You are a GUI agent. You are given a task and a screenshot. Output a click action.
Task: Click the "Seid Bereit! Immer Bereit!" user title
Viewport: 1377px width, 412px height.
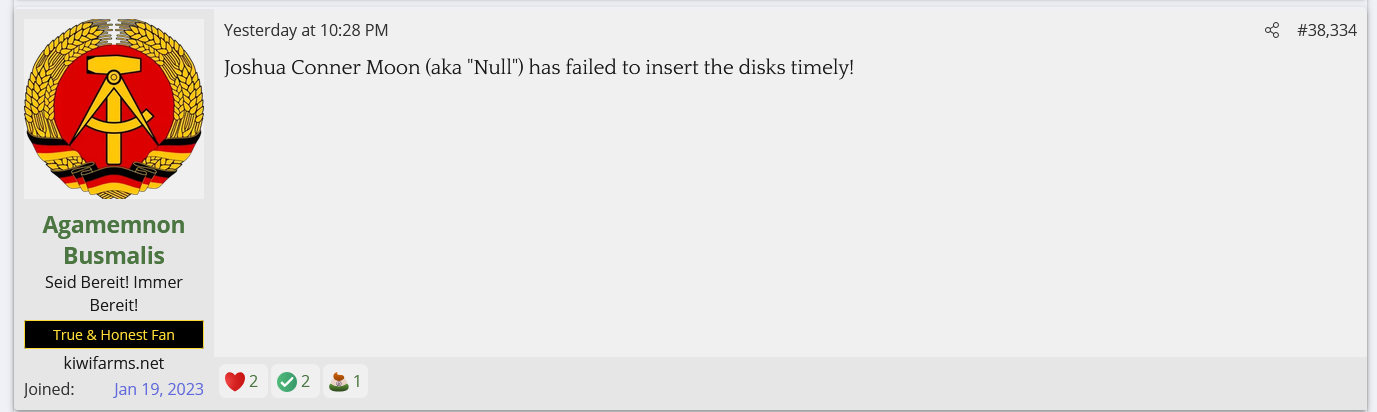point(114,293)
